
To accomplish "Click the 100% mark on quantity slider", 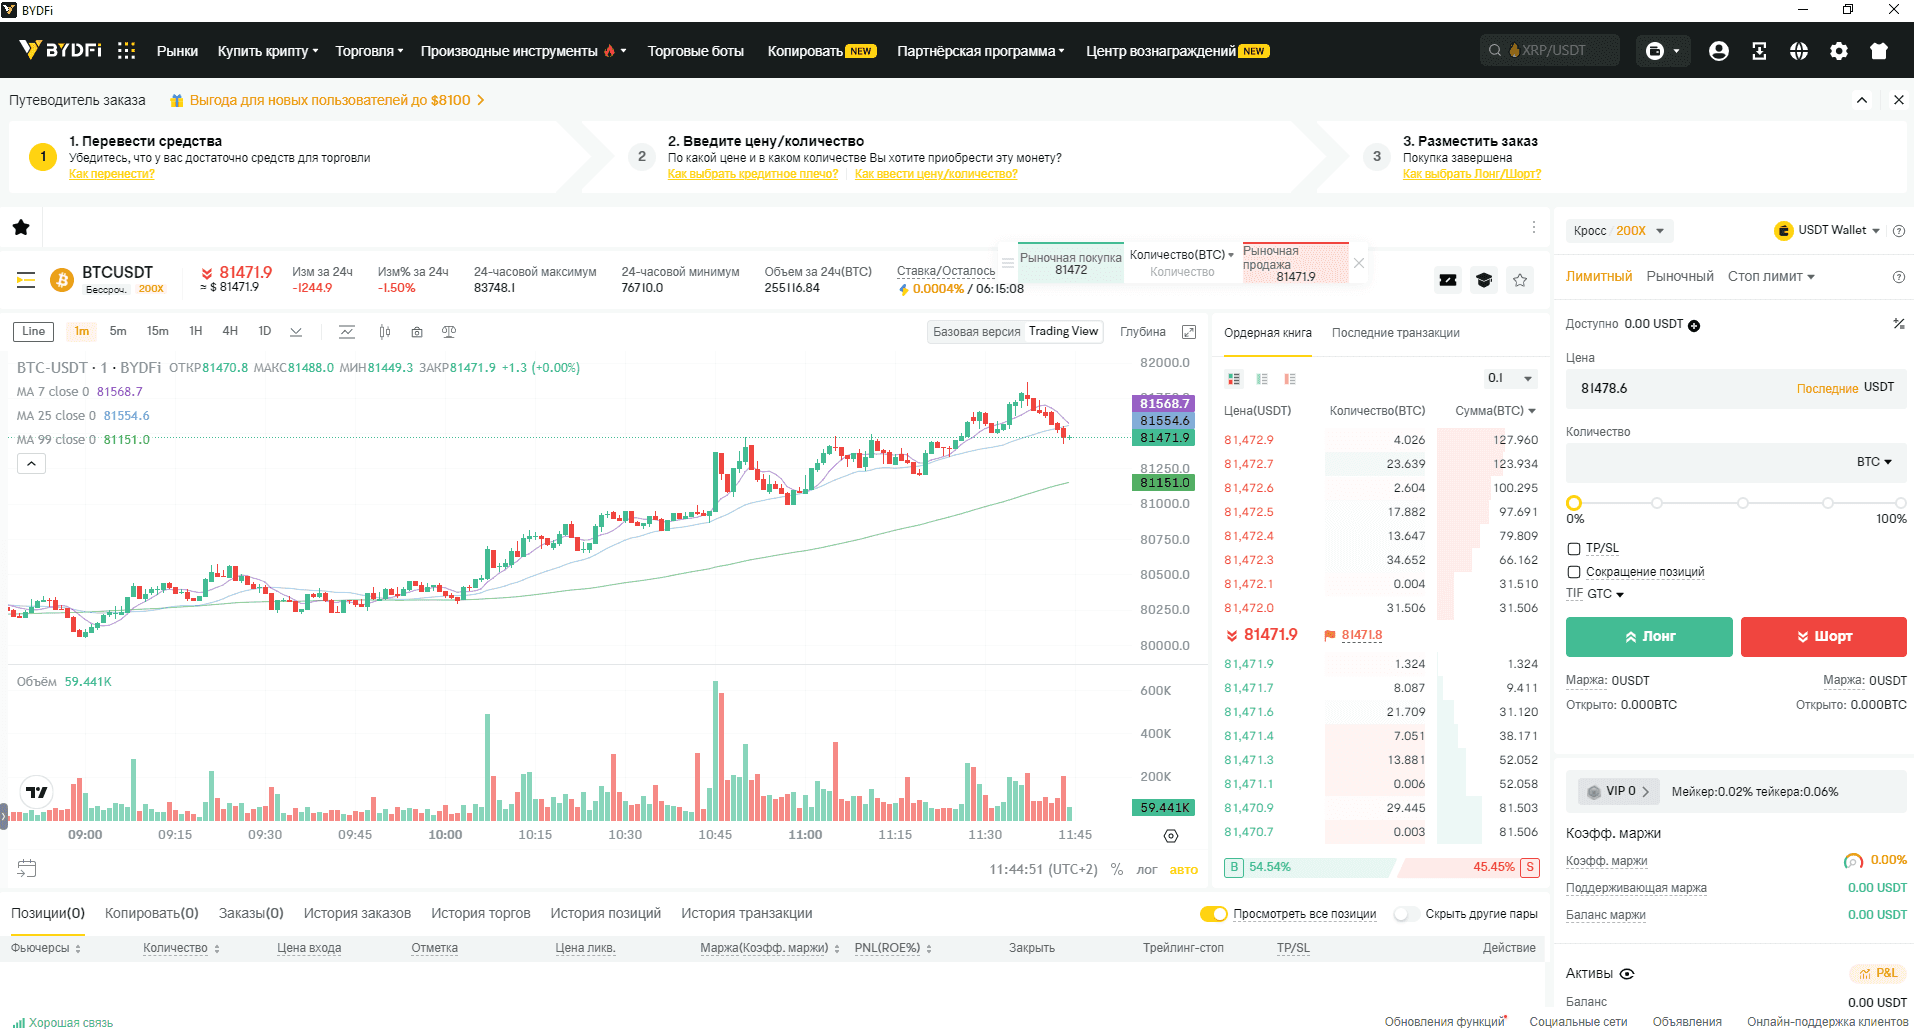I will (1900, 504).
